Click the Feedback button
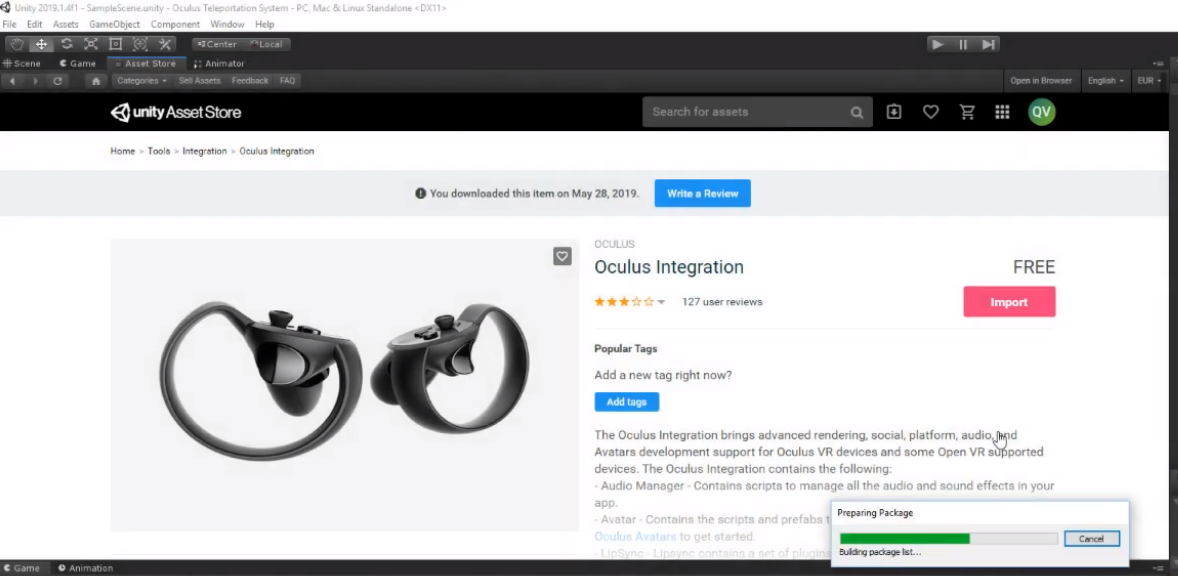This screenshot has width=1178, height=576. (x=249, y=80)
